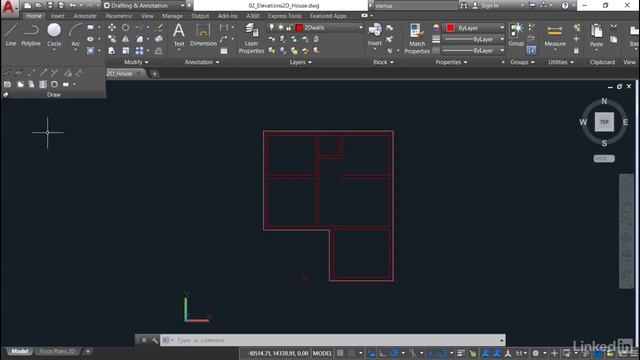Open the ByLayer linetype dropdown
This screenshot has width=640, height=360.
pos(474,51)
